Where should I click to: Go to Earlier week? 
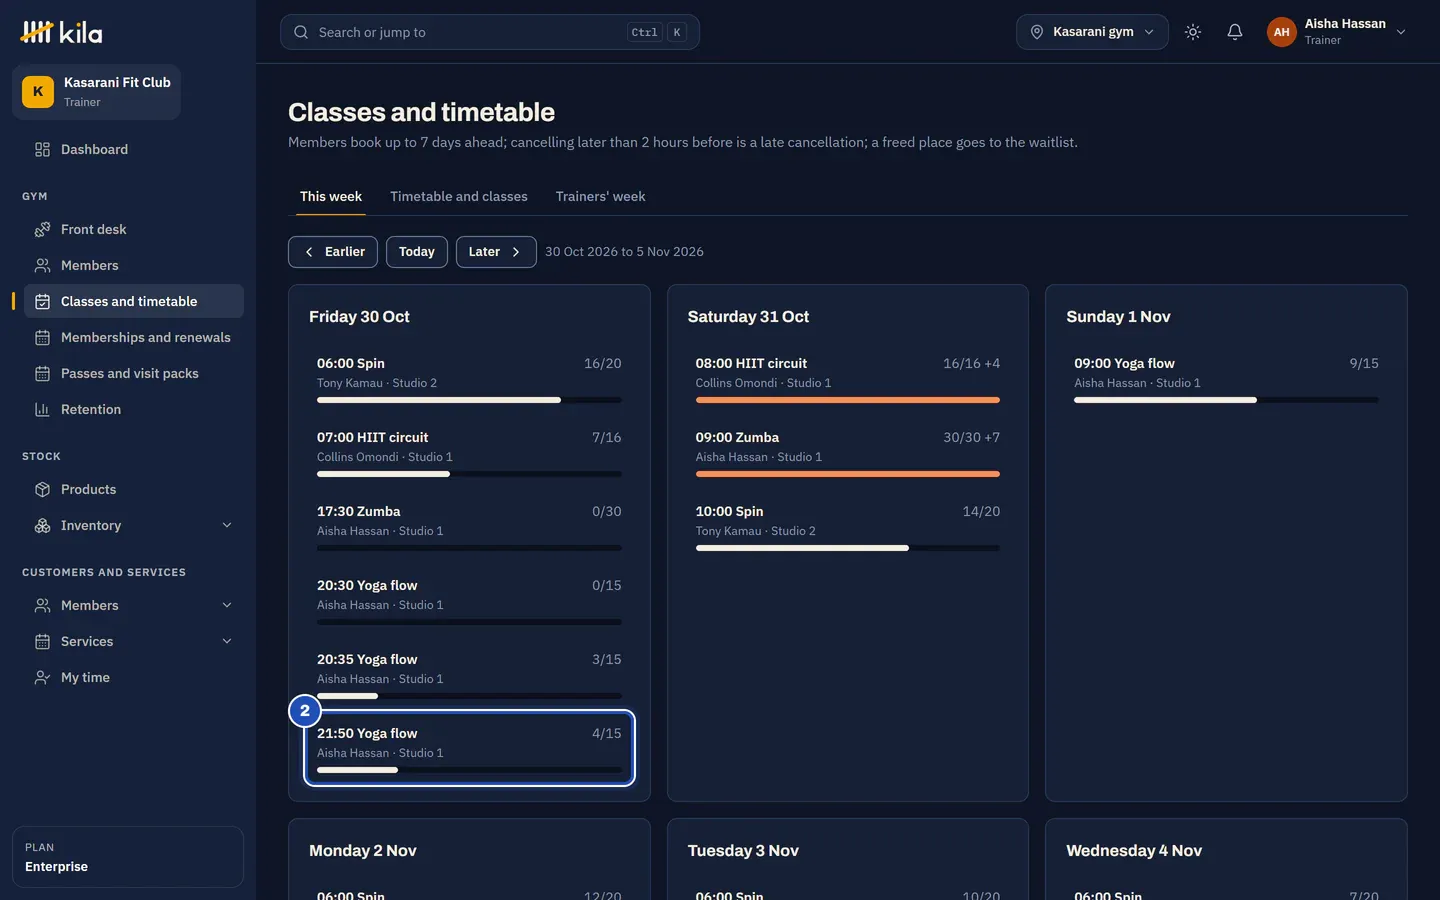(333, 252)
